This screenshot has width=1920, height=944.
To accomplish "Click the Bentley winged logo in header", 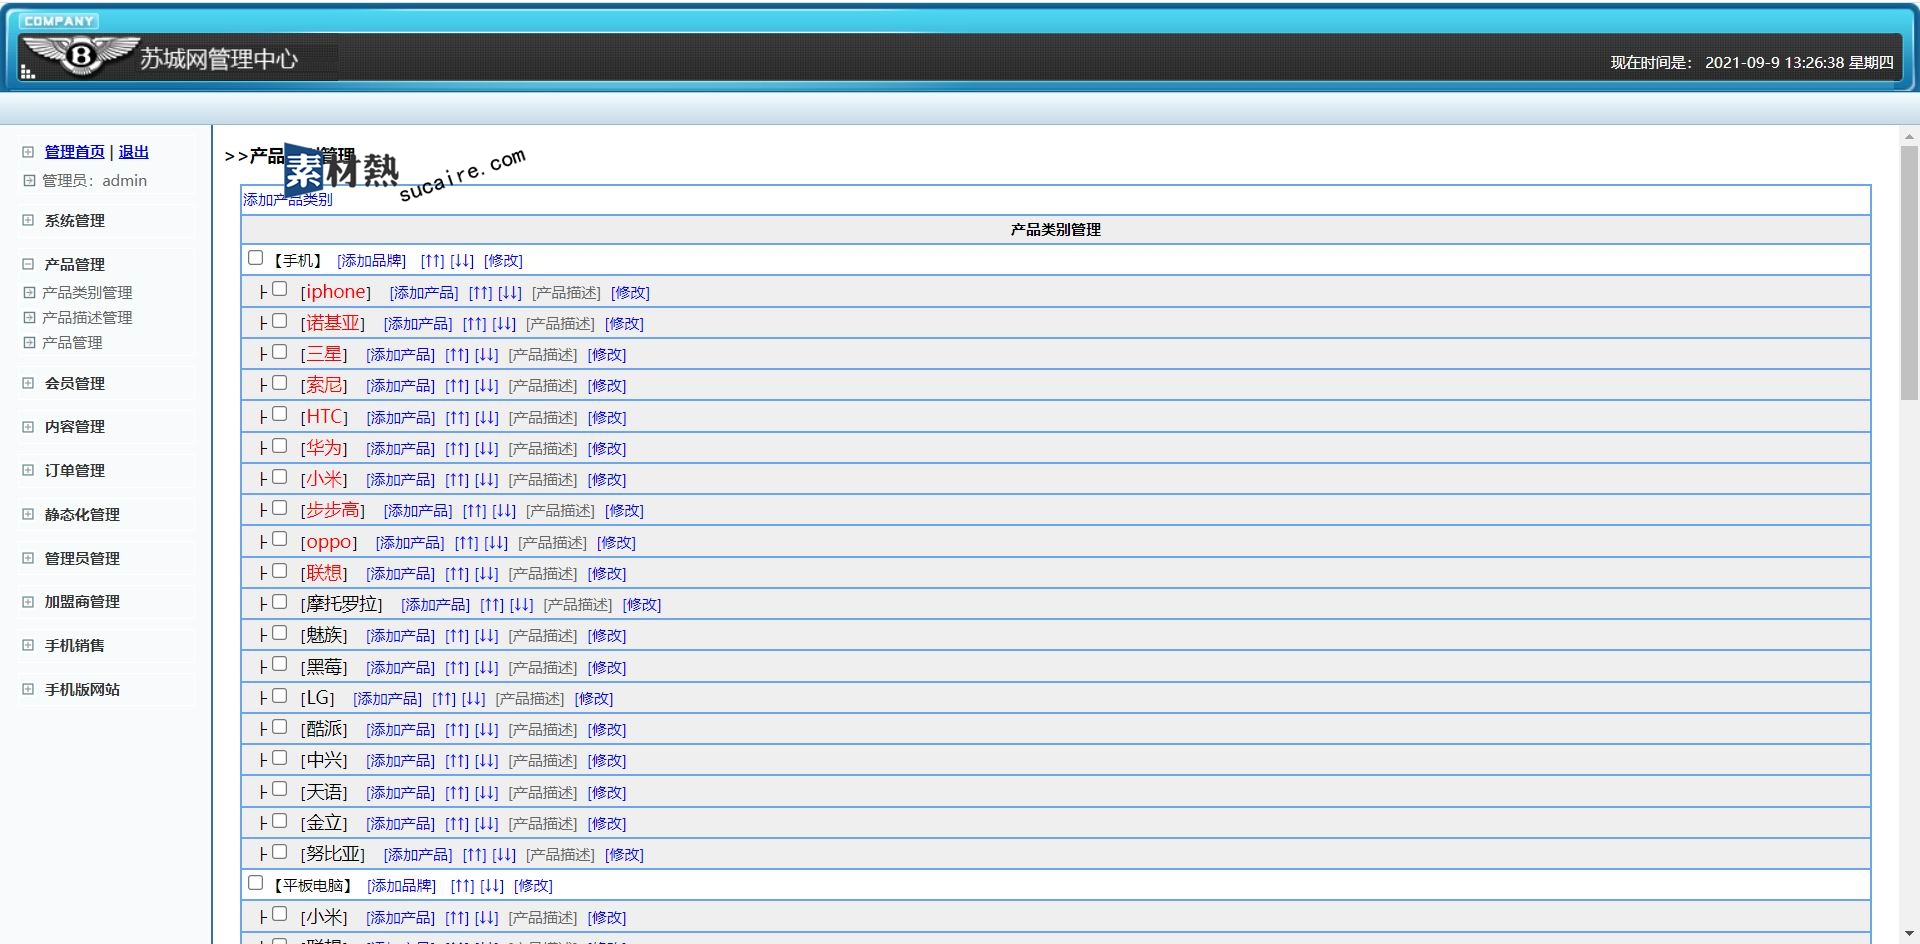I will [x=81, y=55].
